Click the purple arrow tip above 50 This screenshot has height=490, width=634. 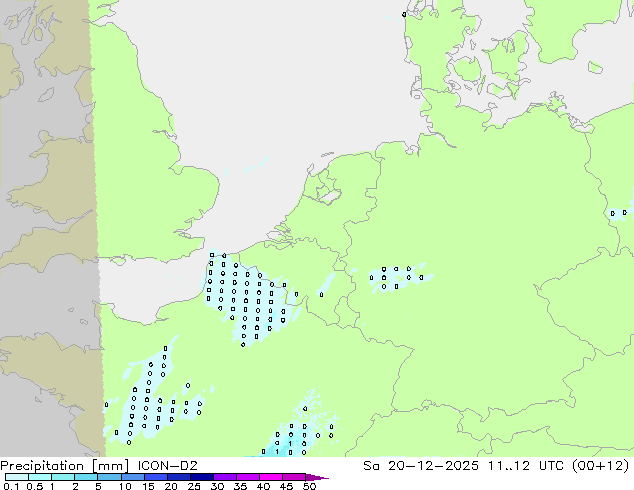click(x=317, y=477)
